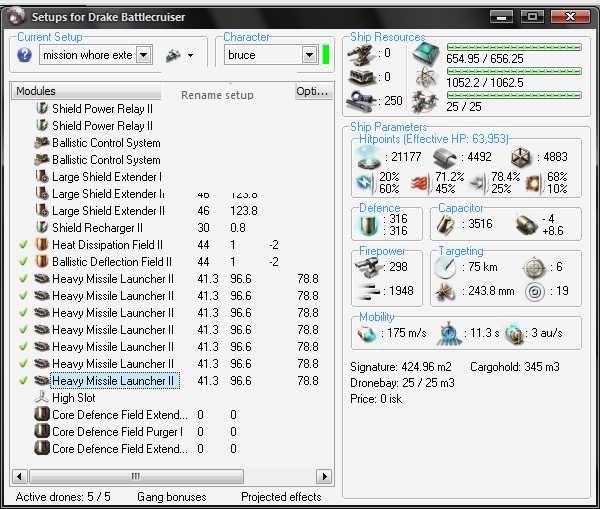This screenshot has height=509, width=600.
Task: Click the horizontal scrollbar thumb
Action: 136,476
